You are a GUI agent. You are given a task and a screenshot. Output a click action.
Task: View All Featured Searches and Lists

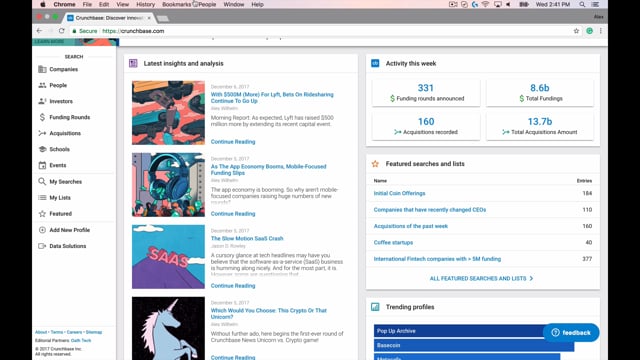click(x=481, y=278)
